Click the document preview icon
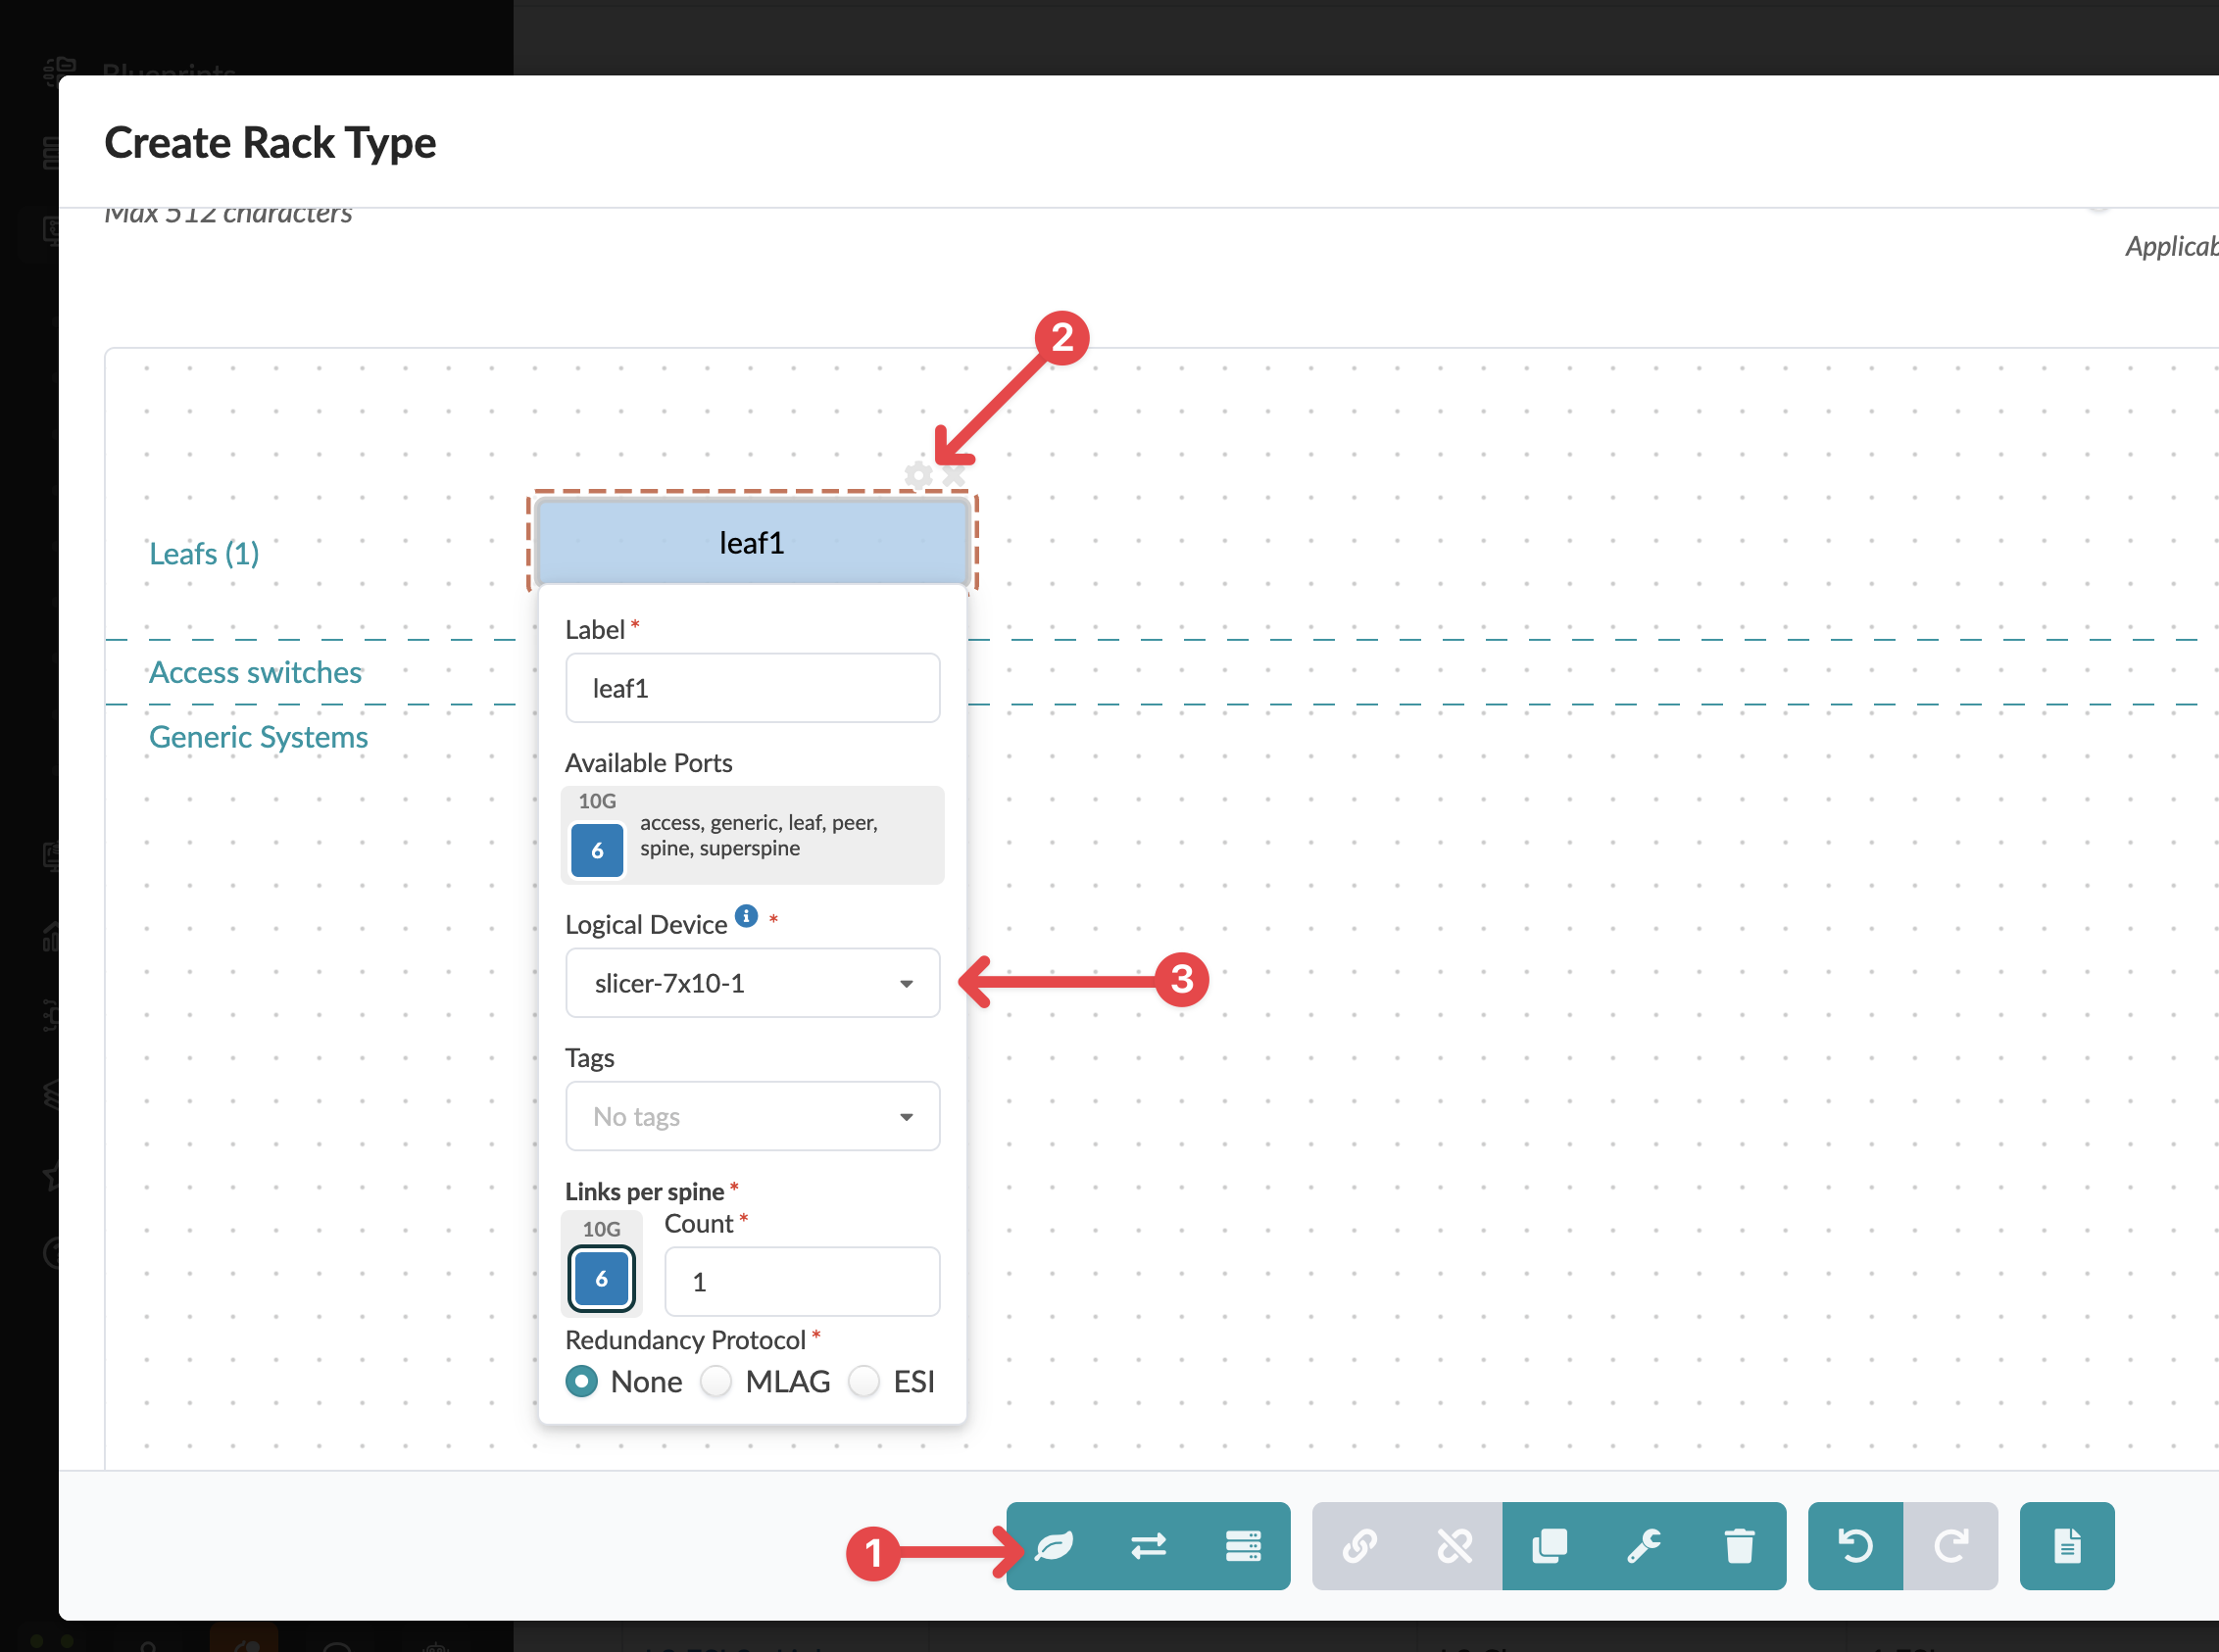 click(2067, 1546)
